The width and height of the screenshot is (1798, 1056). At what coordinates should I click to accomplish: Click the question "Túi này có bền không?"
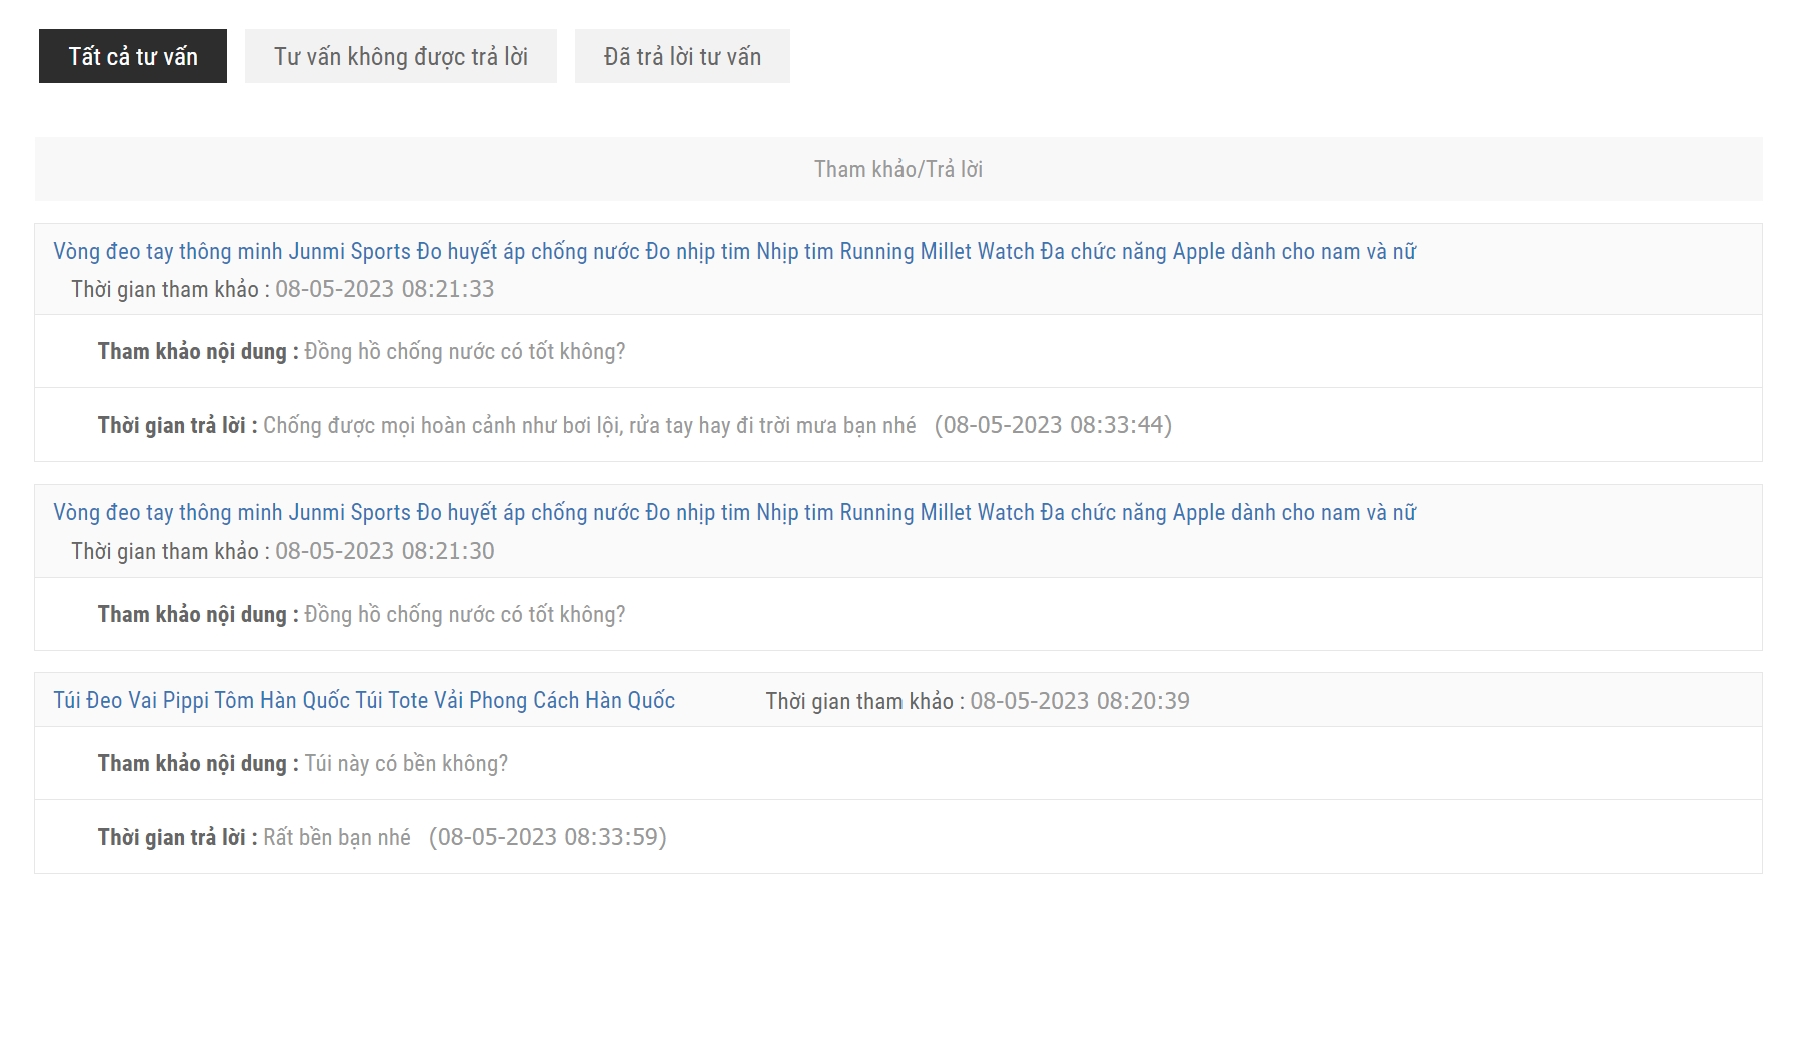(x=406, y=763)
